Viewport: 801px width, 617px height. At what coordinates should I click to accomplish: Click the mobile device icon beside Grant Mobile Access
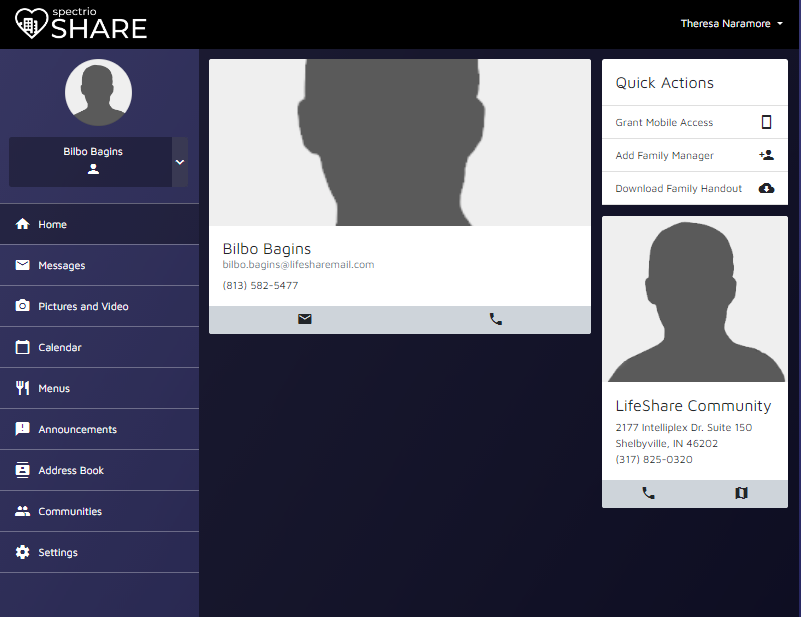[x=766, y=121]
